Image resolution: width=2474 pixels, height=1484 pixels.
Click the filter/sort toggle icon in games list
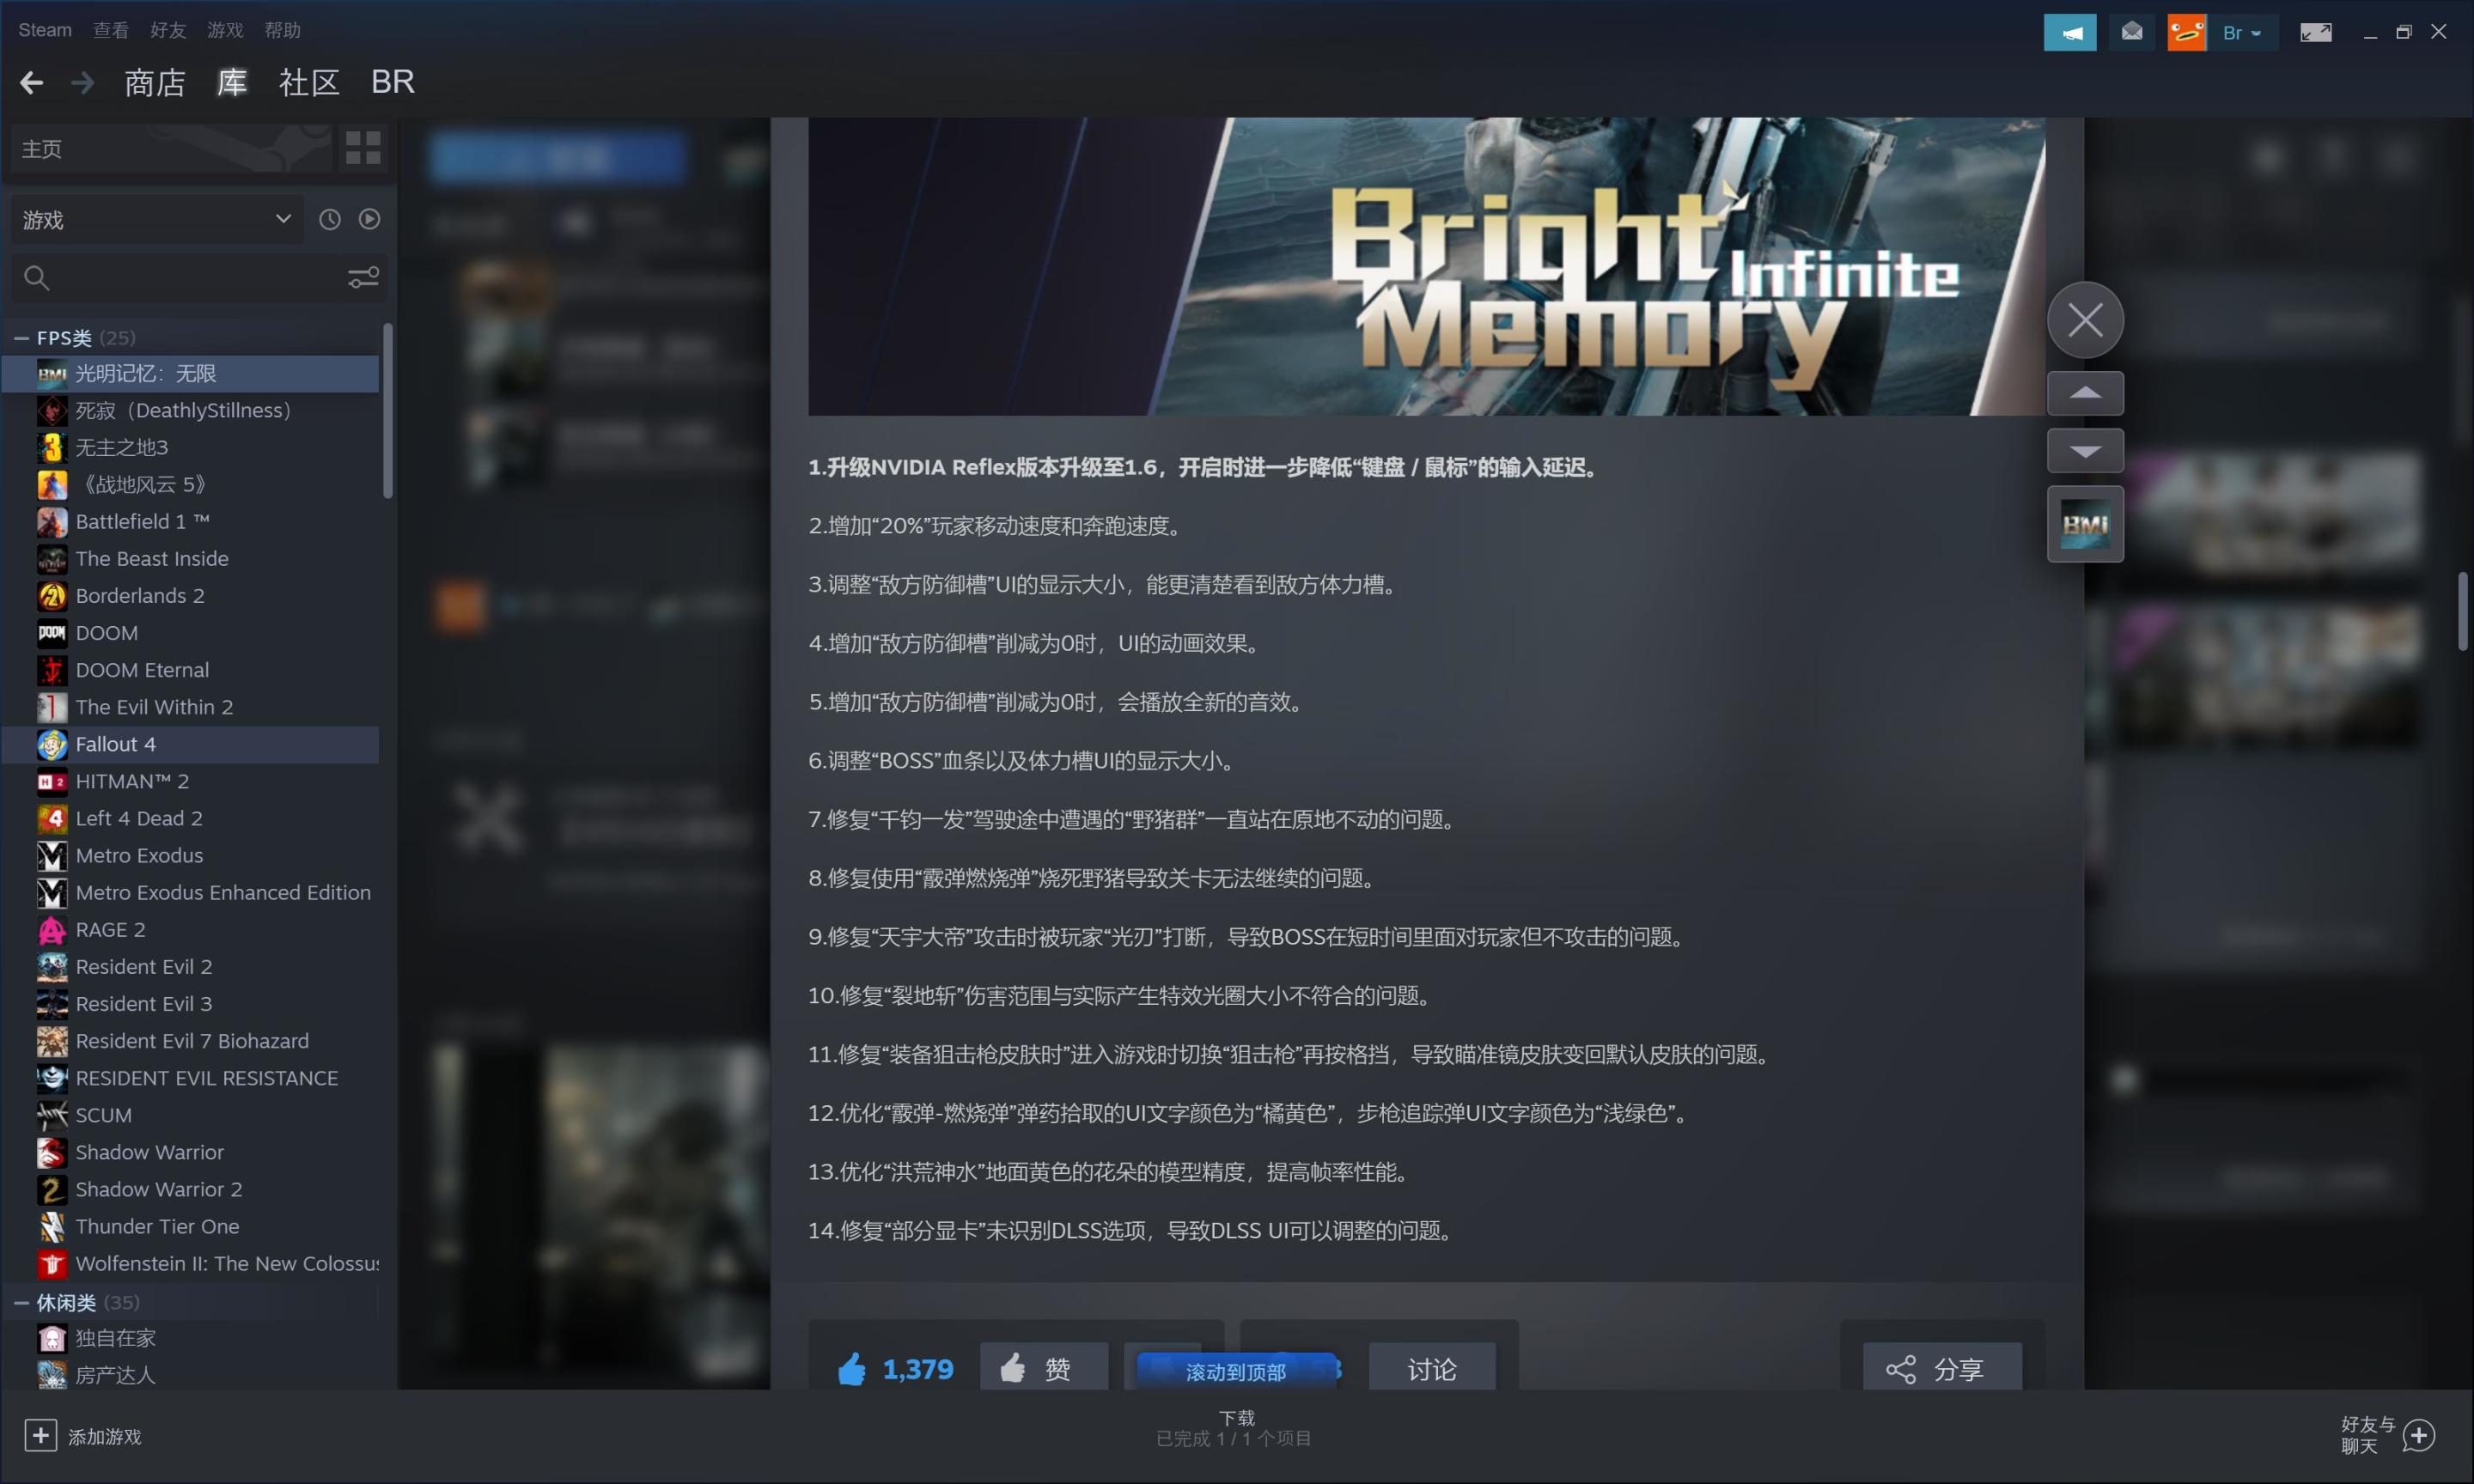point(364,277)
